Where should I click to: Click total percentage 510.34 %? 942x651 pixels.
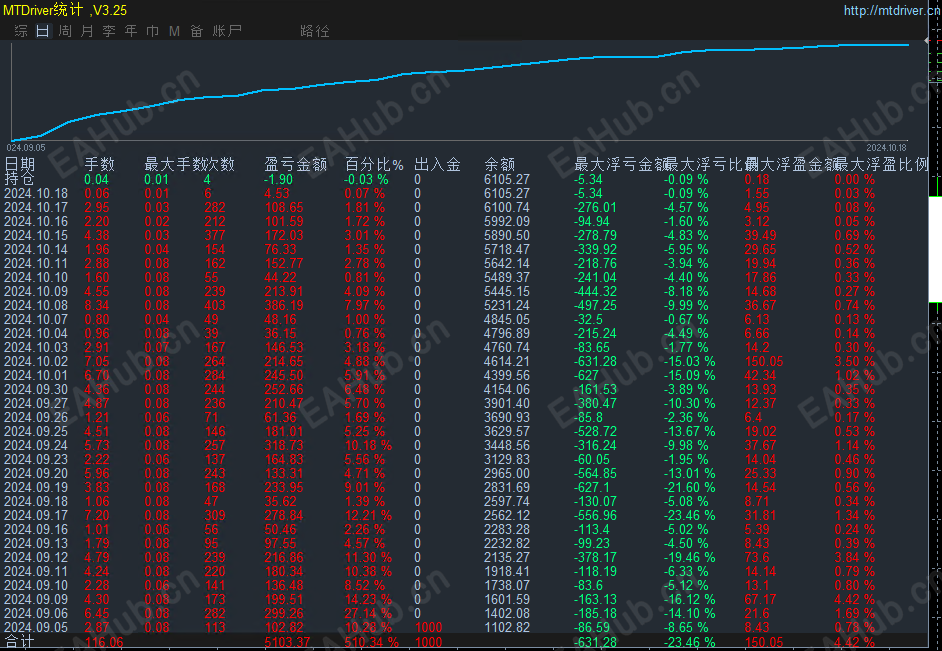tap(372, 642)
